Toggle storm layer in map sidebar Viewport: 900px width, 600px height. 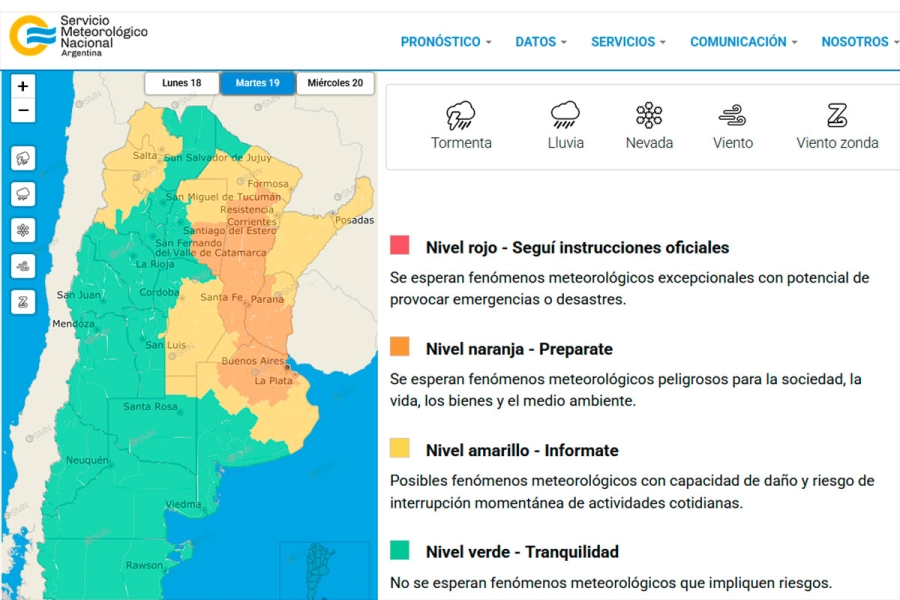pos(23,158)
